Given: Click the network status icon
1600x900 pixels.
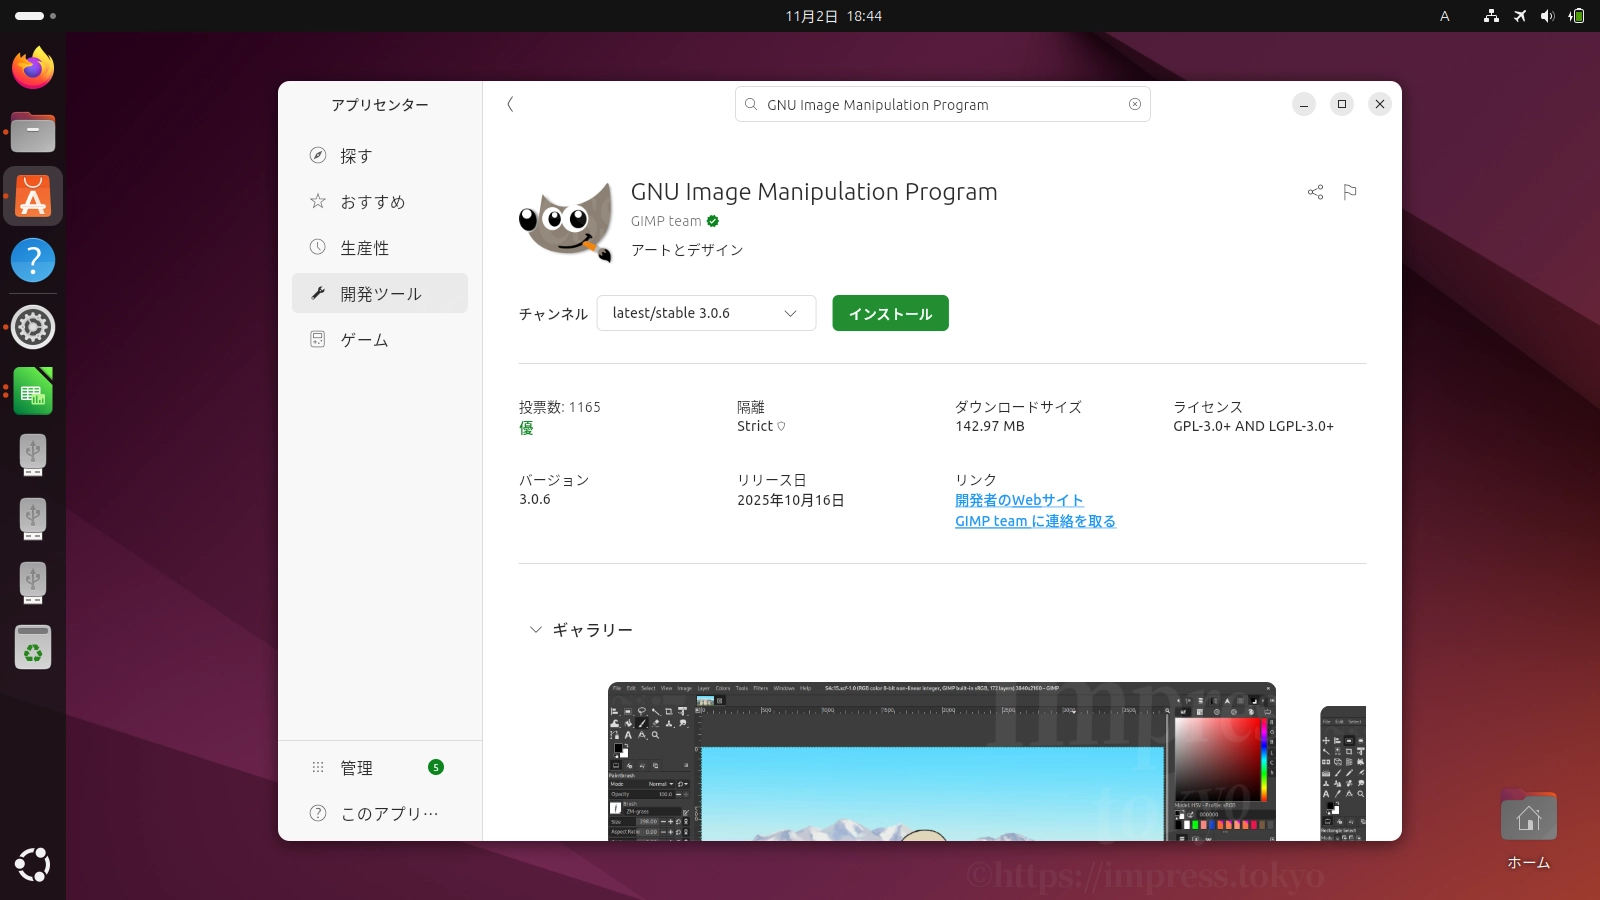Looking at the screenshot, I should 1491,16.
